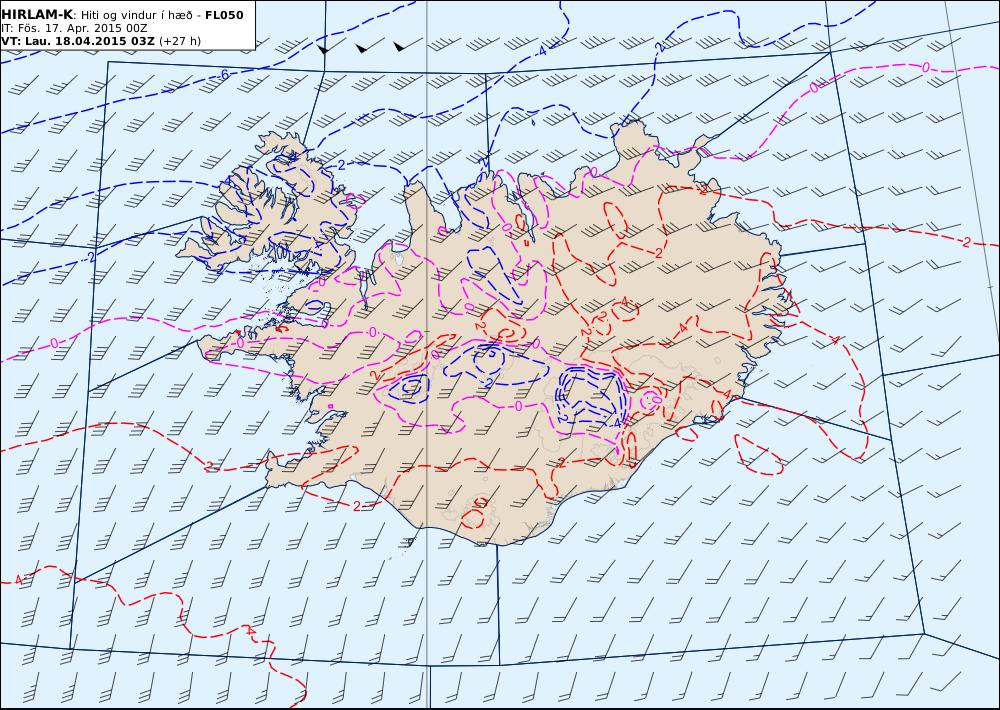Click the valid time 'Lau. 18.04.2015 03Z'
This screenshot has width=1000, height=710.
[90, 41]
